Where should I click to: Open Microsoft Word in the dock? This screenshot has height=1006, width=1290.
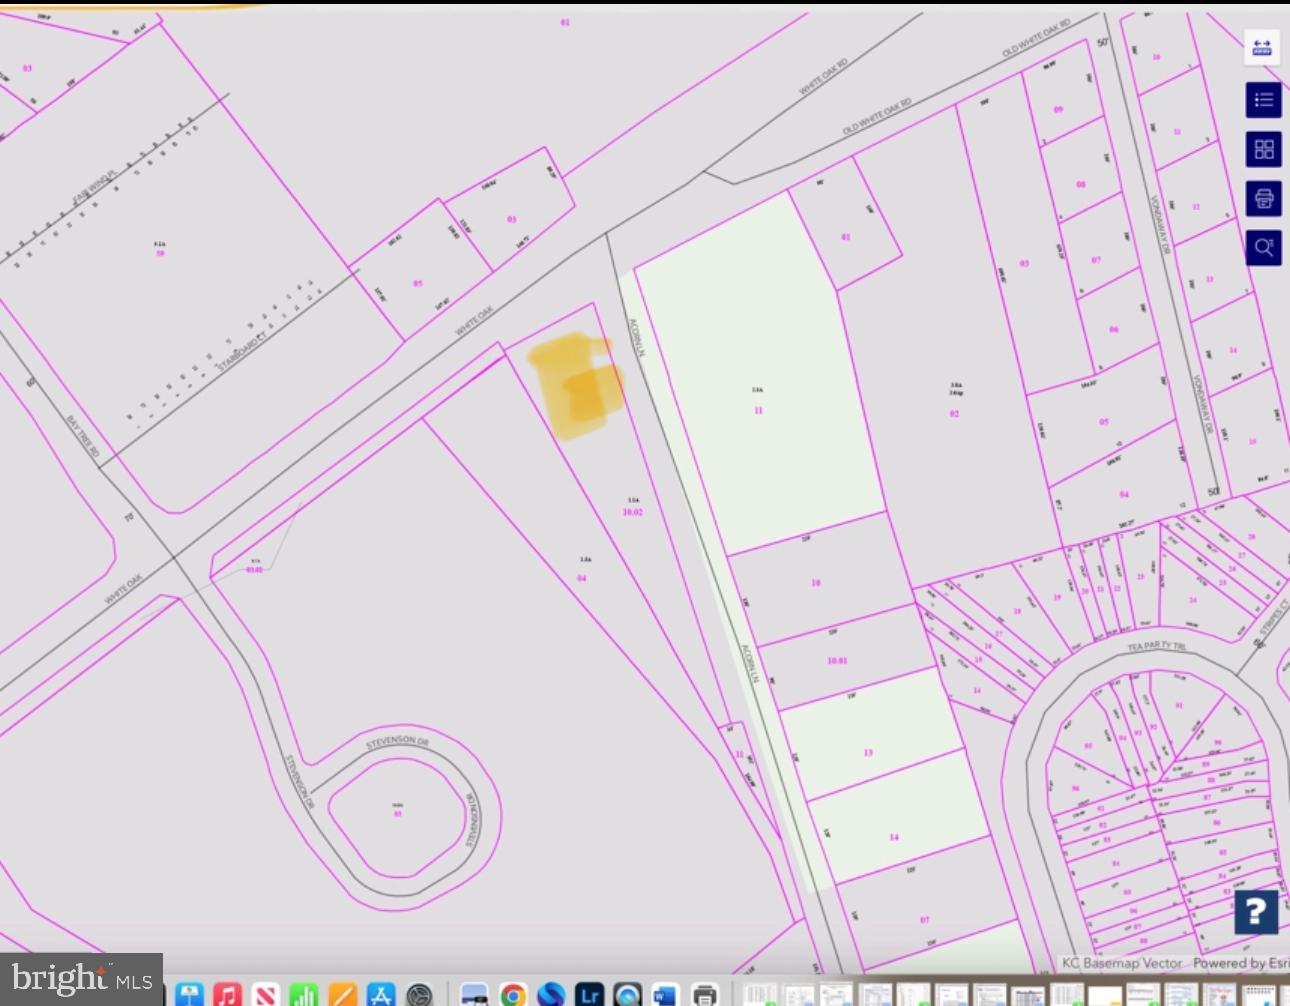click(x=665, y=994)
